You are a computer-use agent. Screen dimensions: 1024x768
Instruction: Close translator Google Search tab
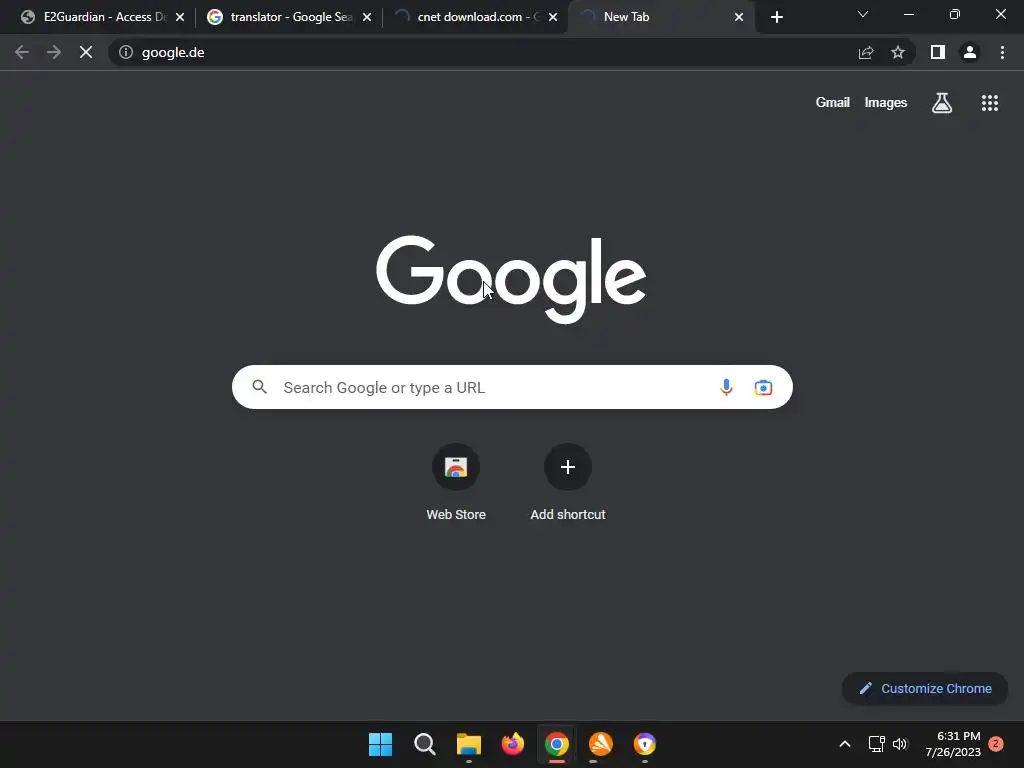[x=367, y=17]
